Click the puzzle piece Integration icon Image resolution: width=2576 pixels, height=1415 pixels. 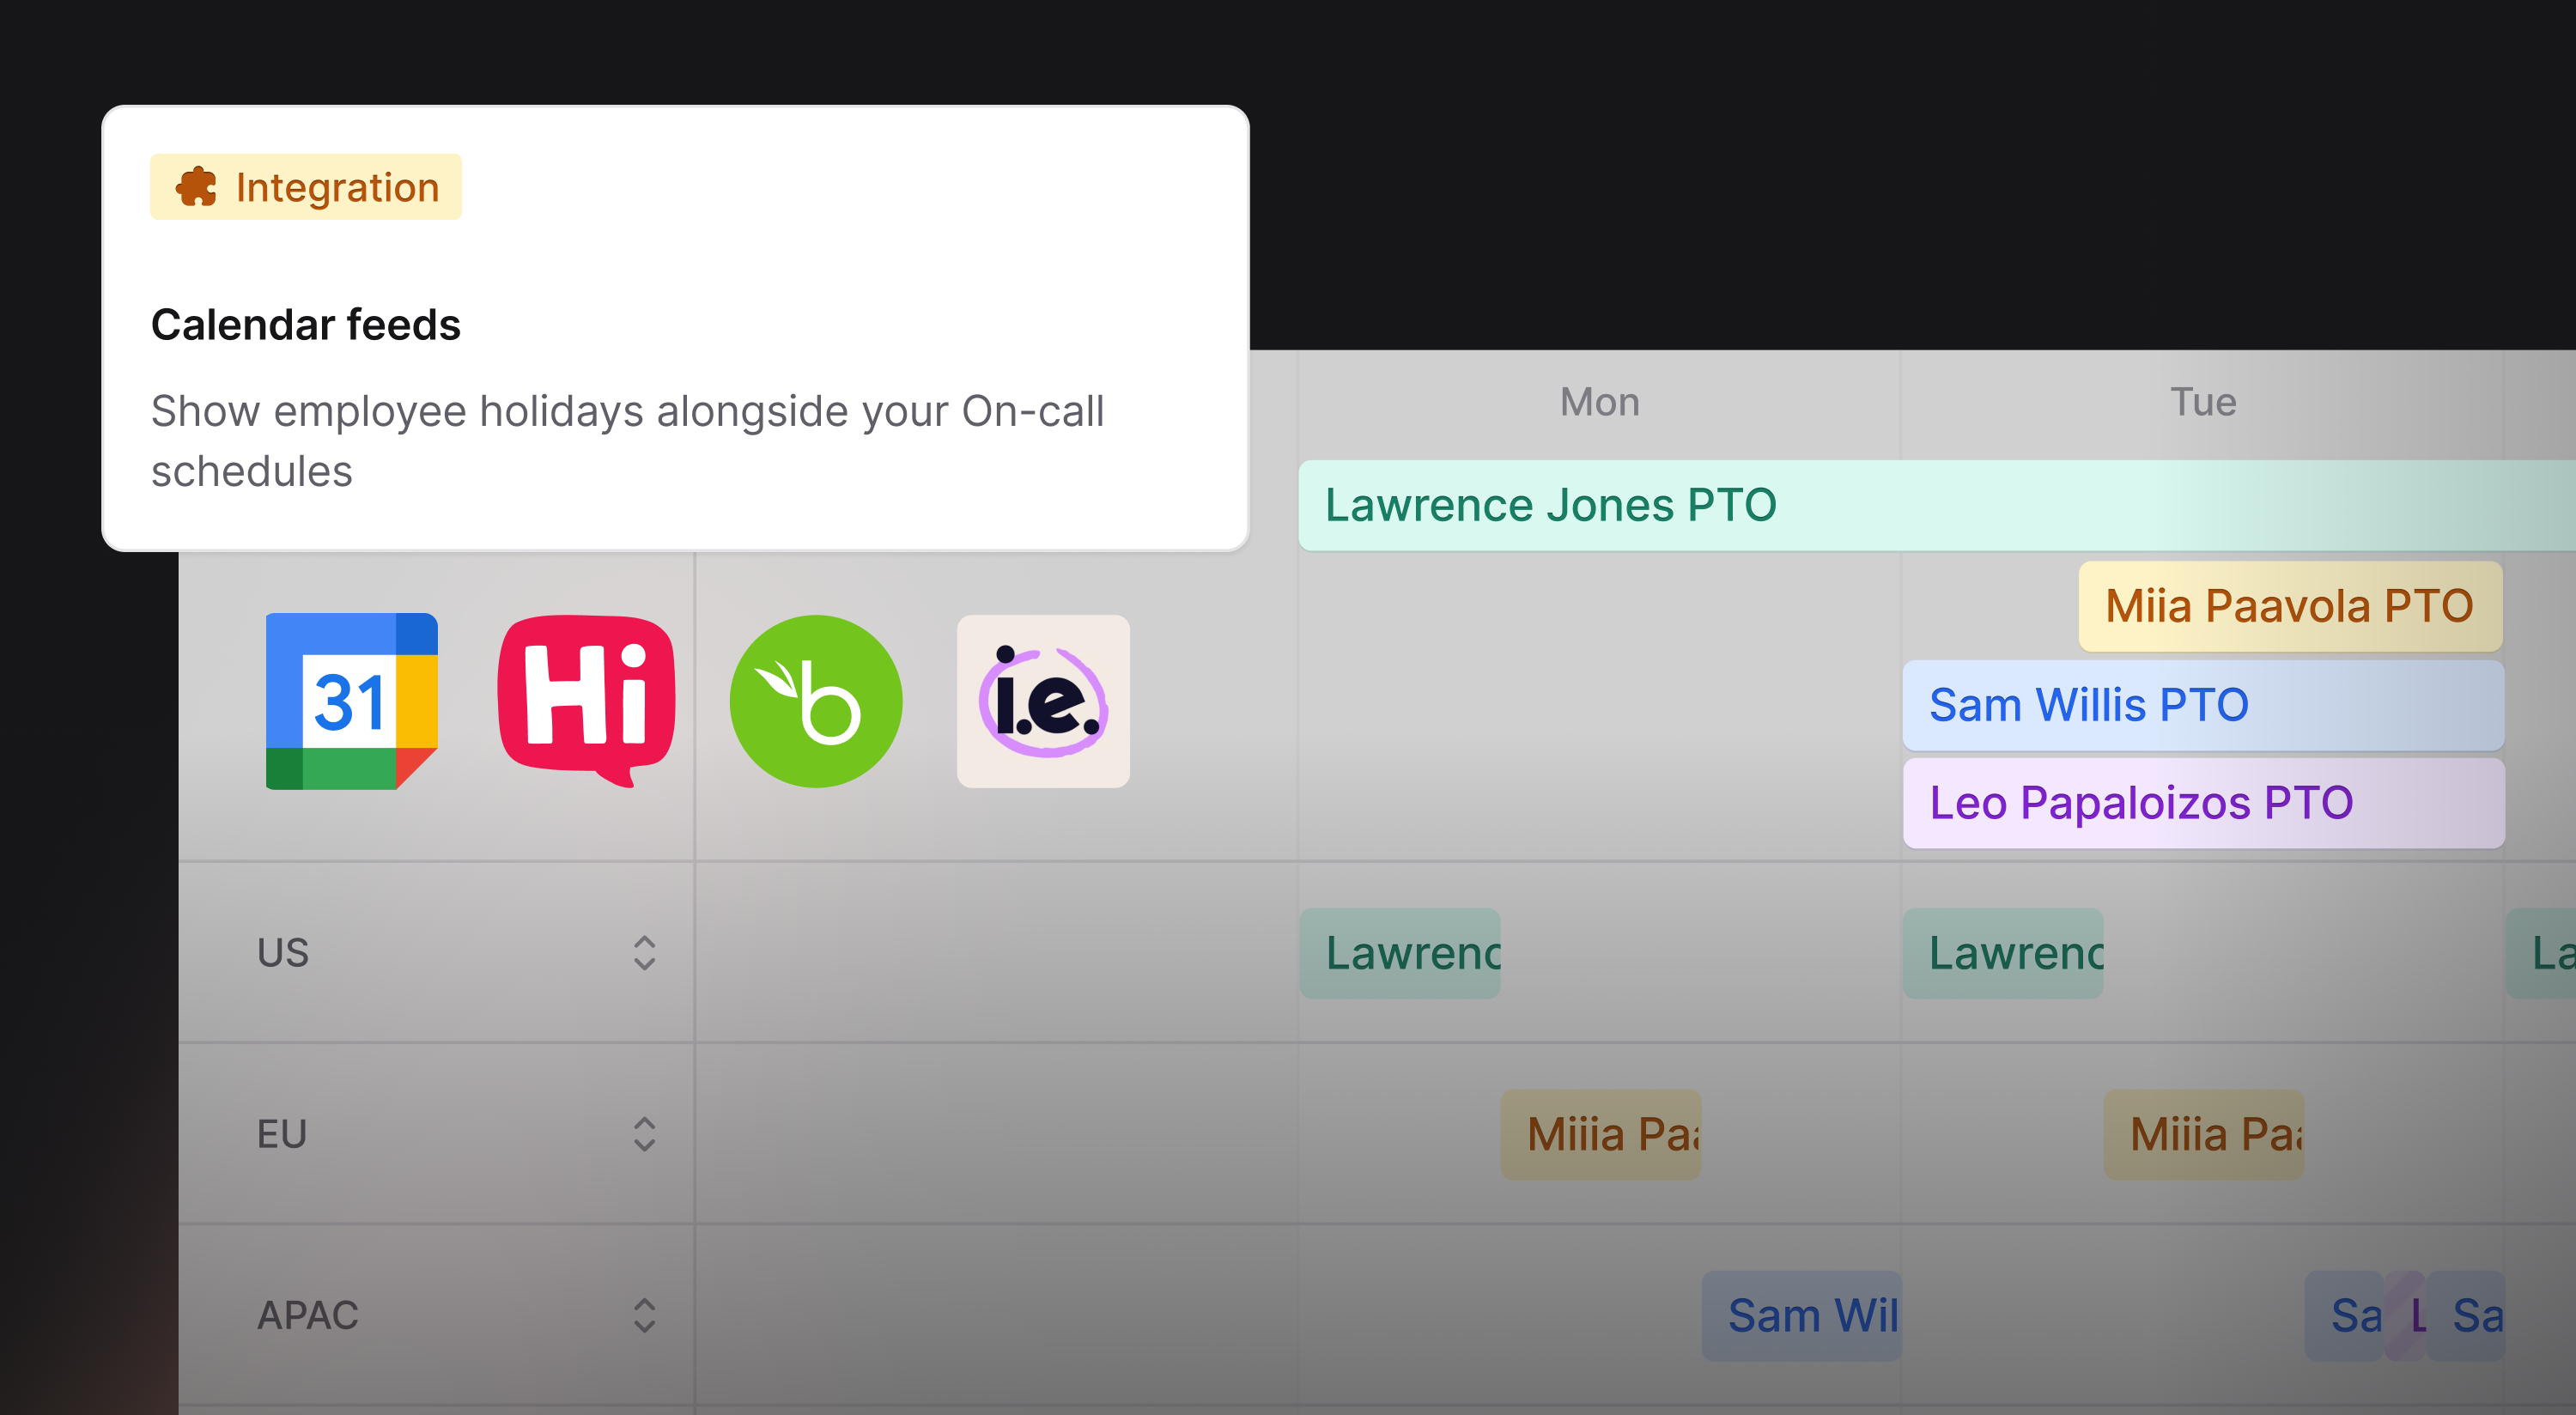pyautogui.click(x=196, y=187)
